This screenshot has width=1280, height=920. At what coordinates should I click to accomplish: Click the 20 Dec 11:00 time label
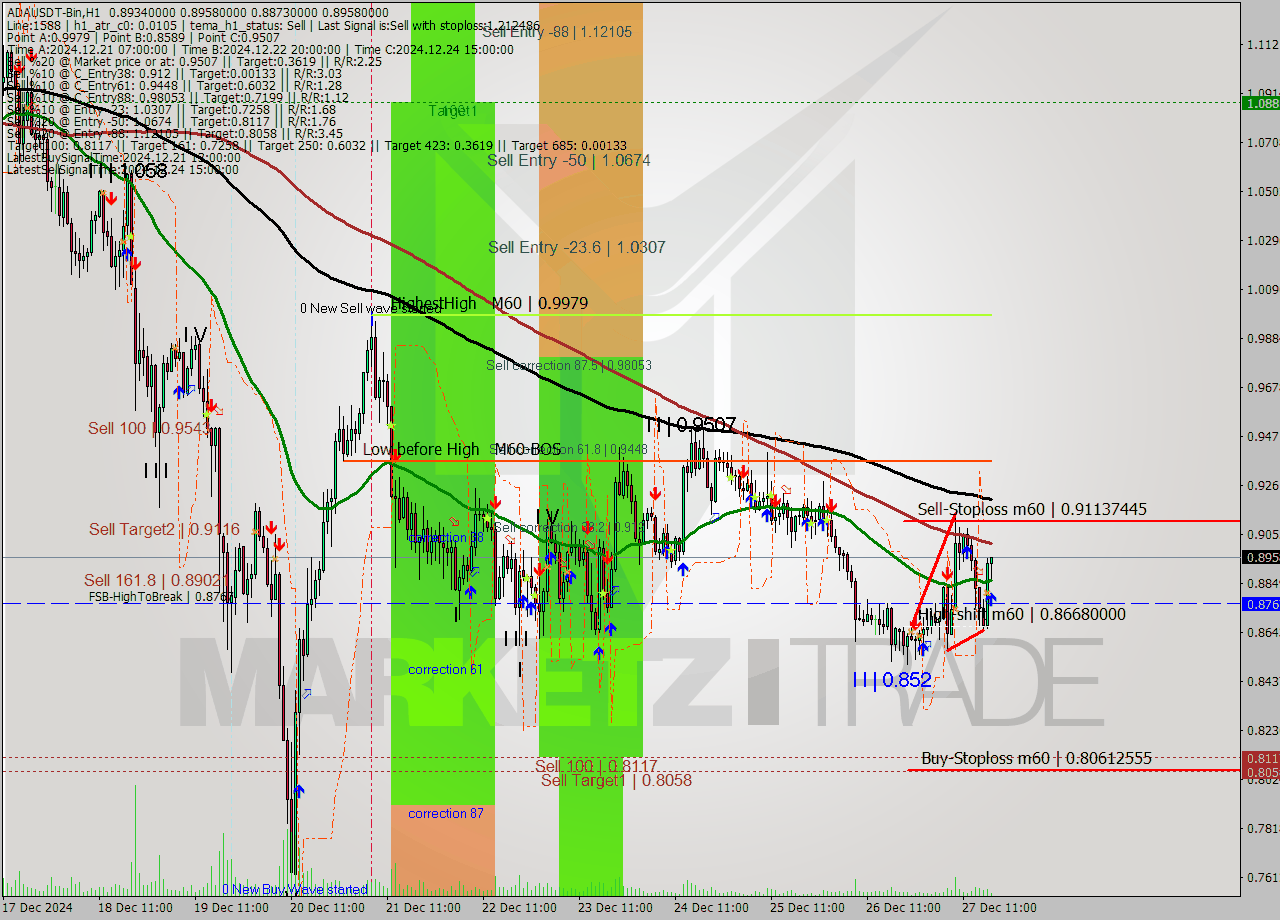(x=327, y=908)
